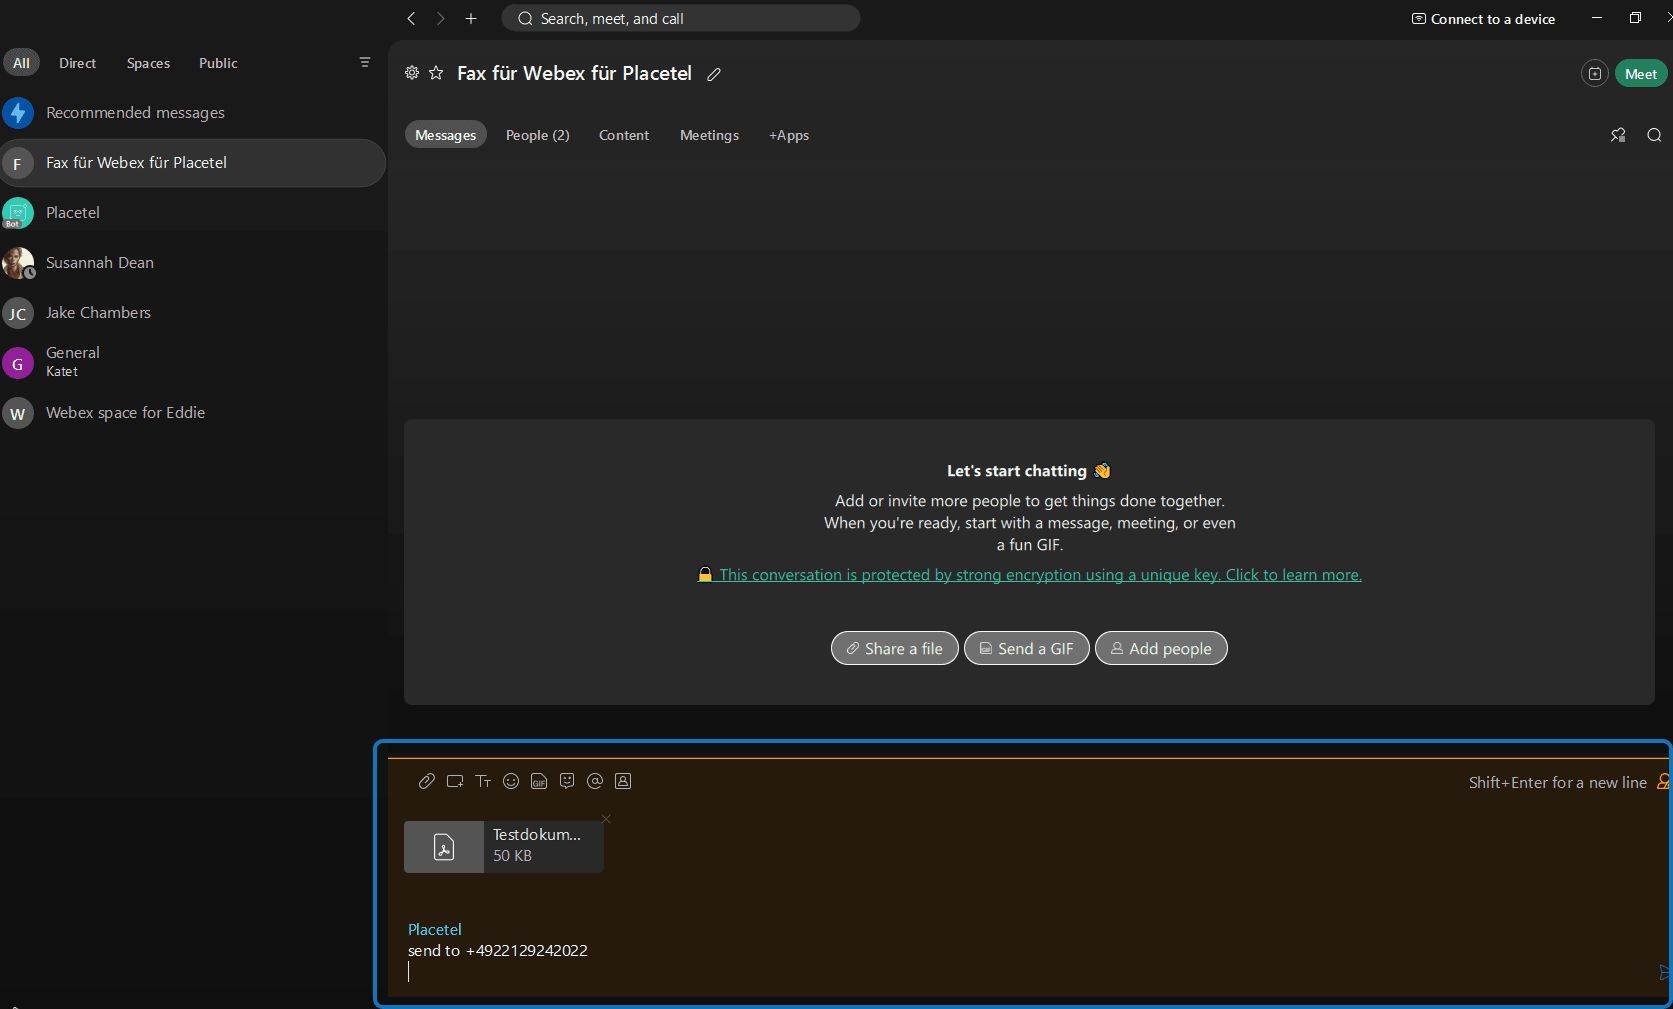Open the emoji picker

tap(511, 781)
